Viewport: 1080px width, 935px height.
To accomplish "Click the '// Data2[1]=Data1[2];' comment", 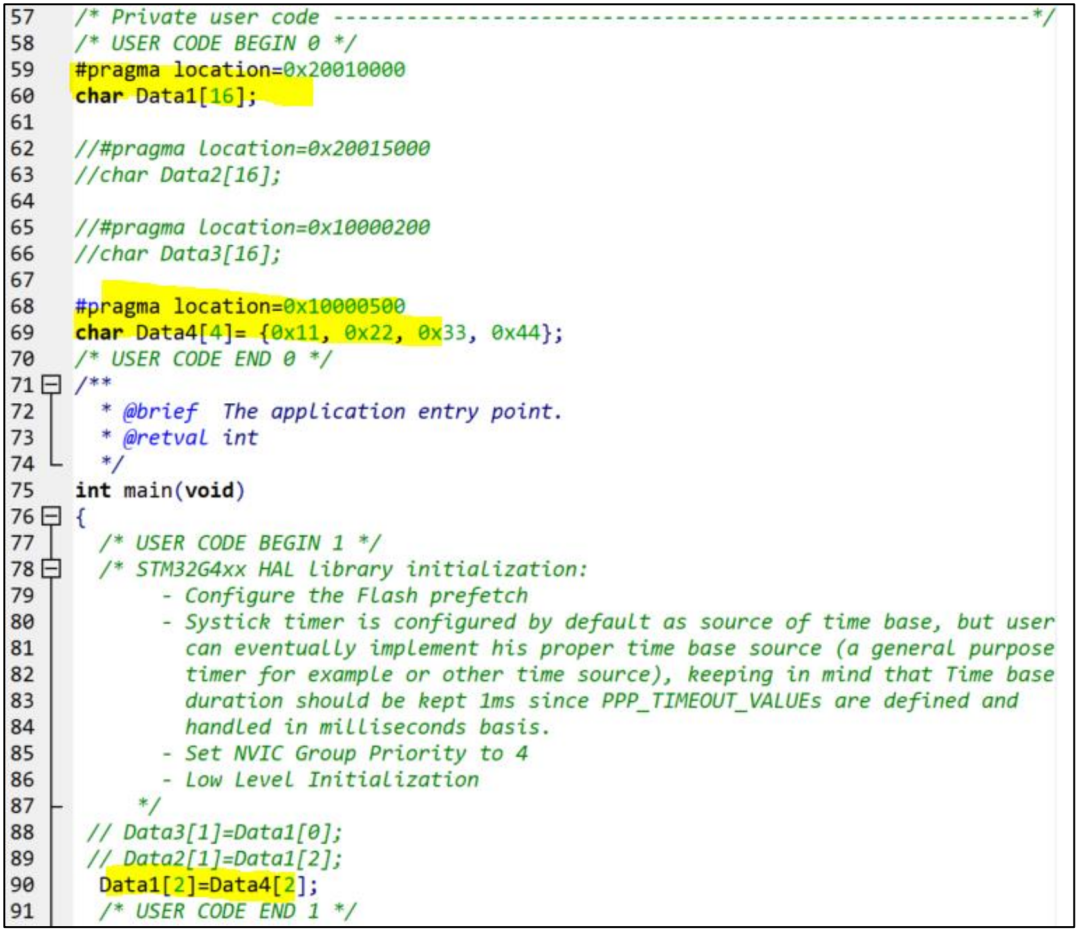I will (x=214, y=859).
